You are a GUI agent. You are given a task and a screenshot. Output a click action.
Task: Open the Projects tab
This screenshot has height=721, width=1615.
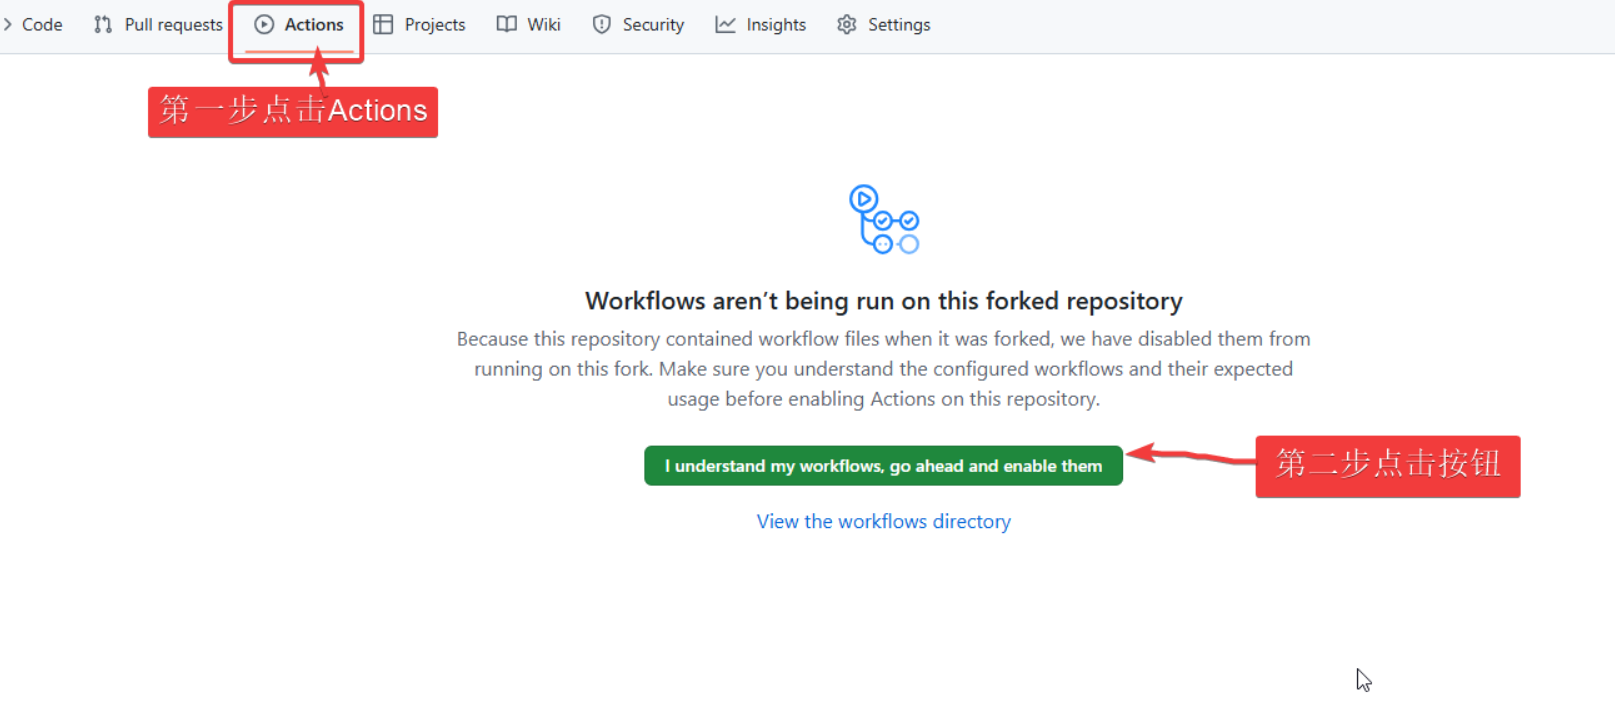point(419,25)
